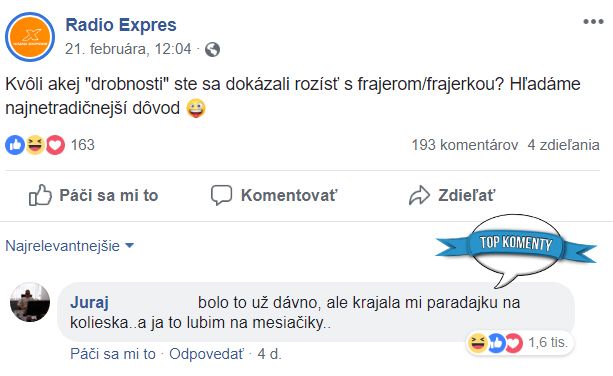Viewport: 613px width, 376px height.
Task: Click the Radio Expres profile logo
Action: point(30,37)
